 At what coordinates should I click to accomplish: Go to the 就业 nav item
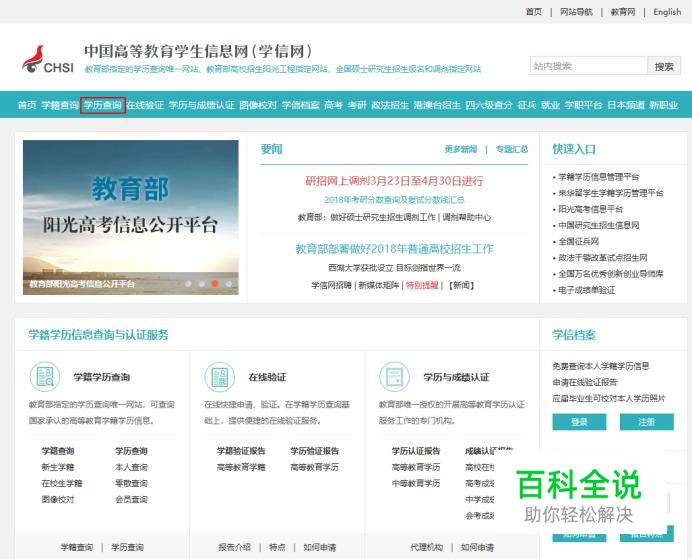pyautogui.click(x=551, y=105)
